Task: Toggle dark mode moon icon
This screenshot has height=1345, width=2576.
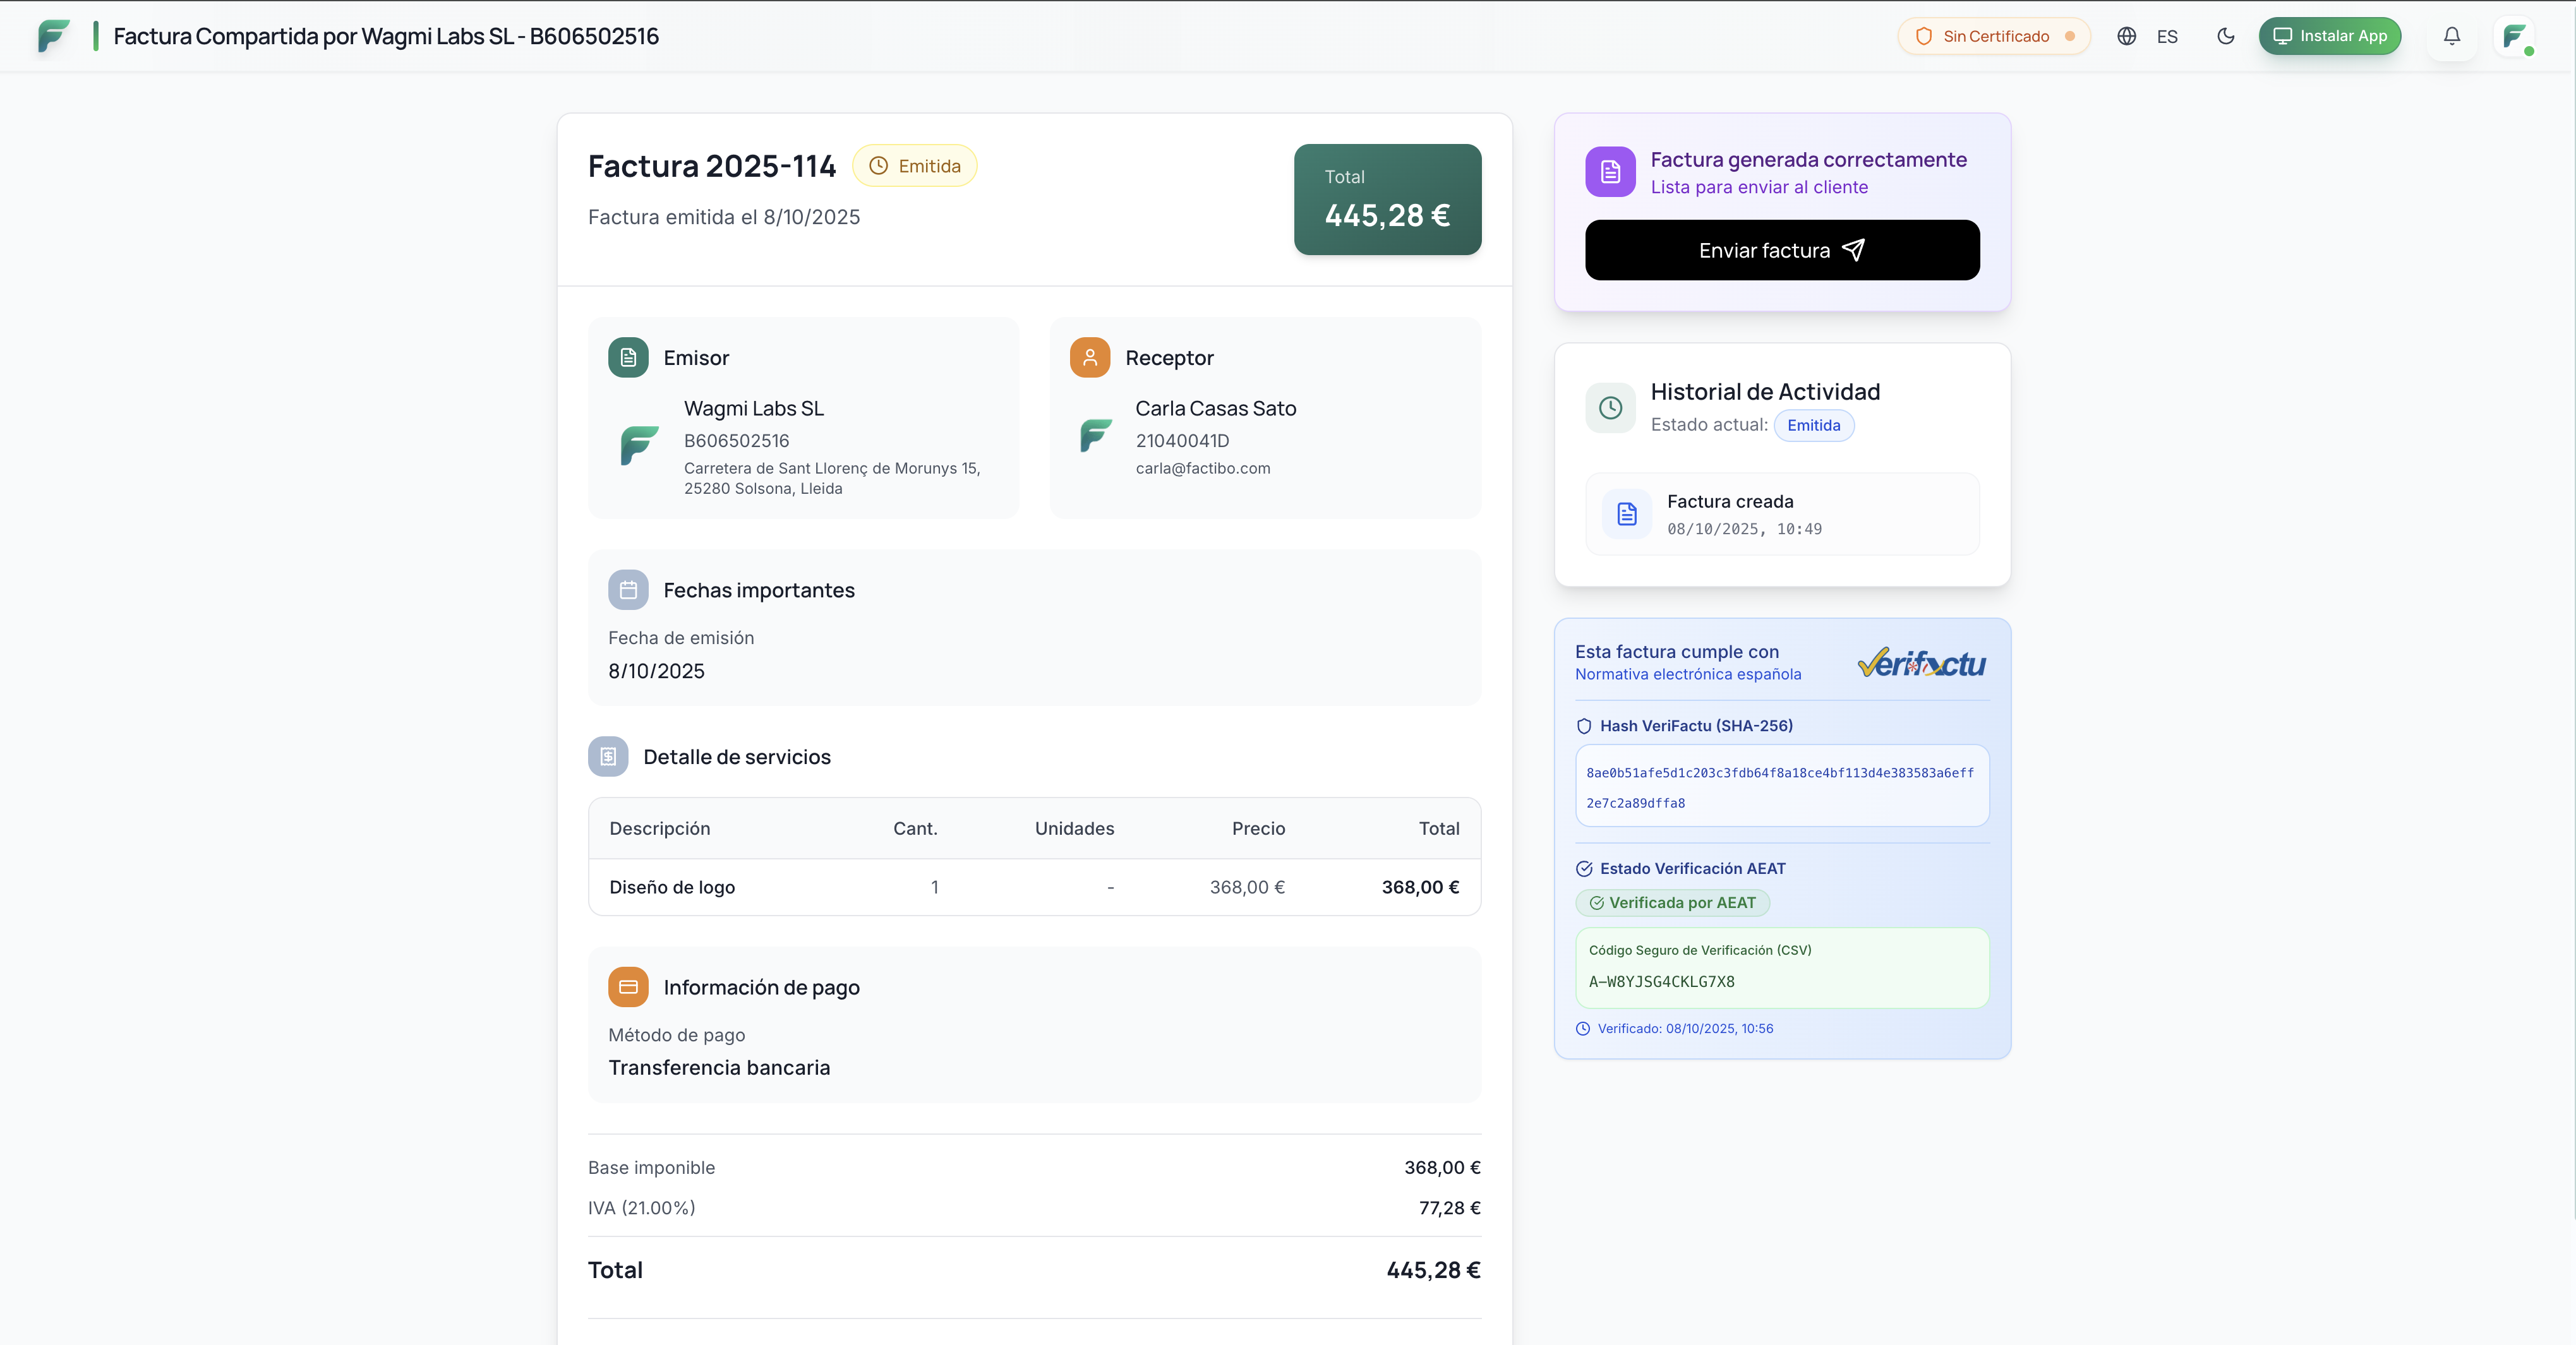Action: tap(2225, 36)
